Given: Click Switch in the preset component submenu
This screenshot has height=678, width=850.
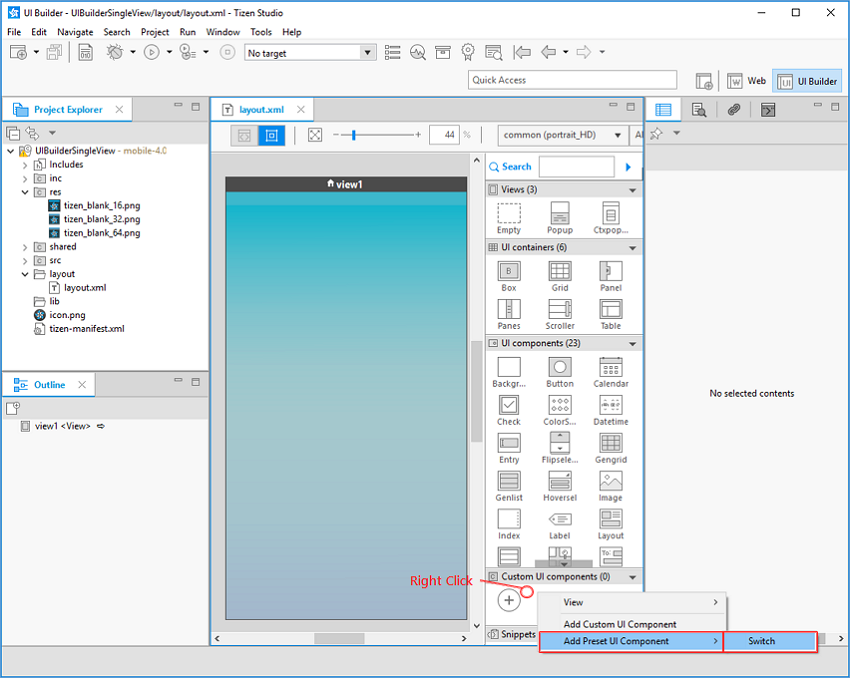Looking at the screenshot, I should (x=769, y=641).
